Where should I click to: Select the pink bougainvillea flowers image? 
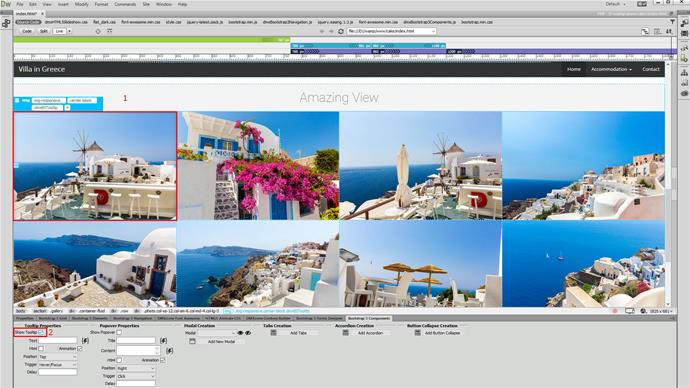[x=258, y=166]
